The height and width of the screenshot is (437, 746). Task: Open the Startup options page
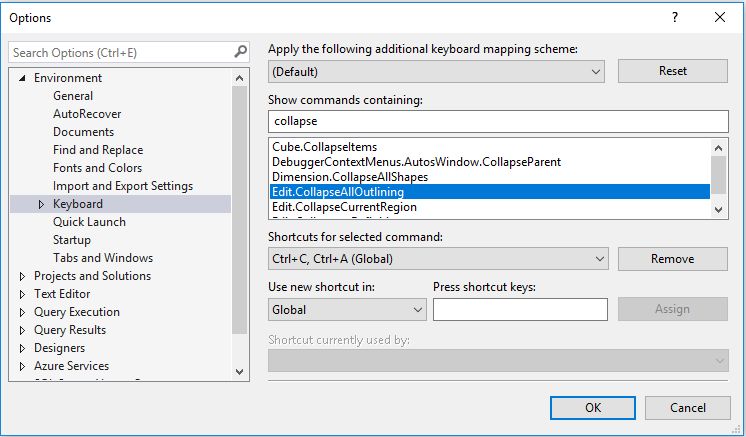pos(72,240)
